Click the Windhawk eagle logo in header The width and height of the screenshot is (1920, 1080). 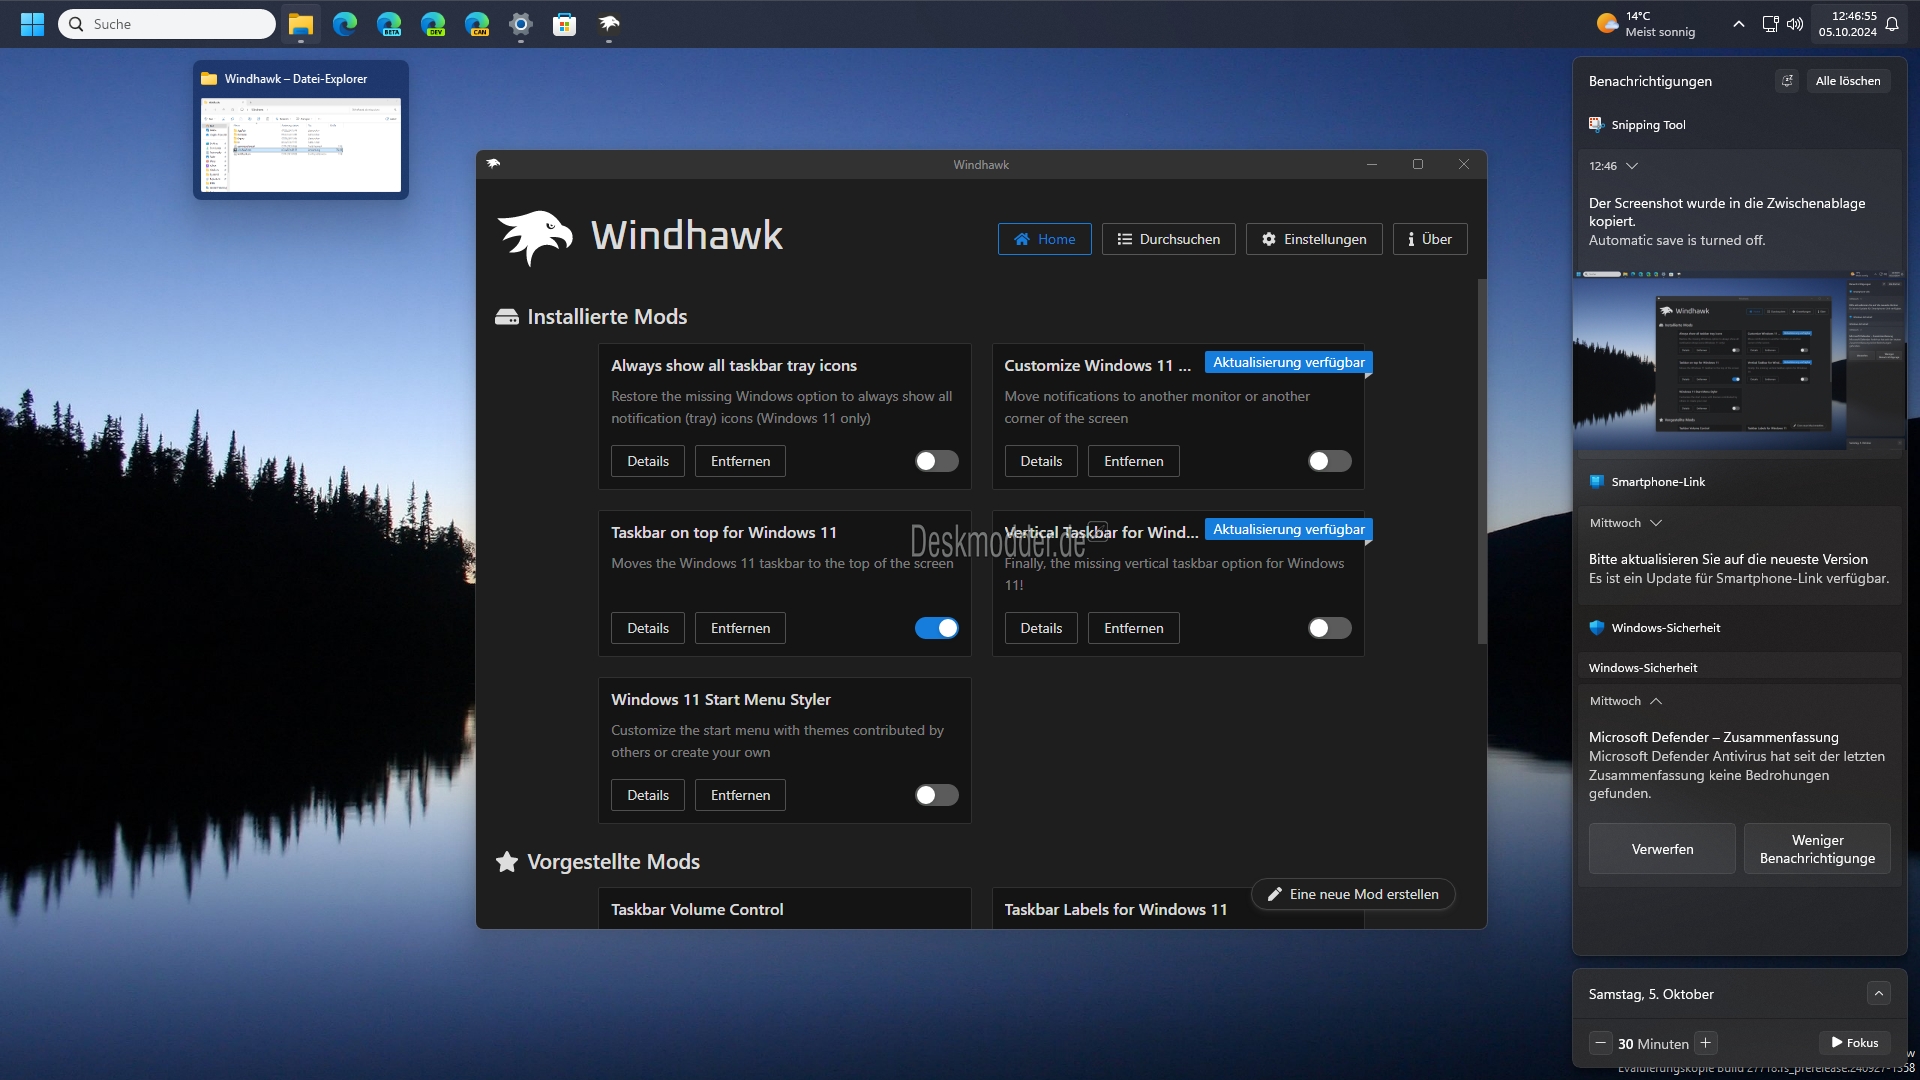click(535, 237)
